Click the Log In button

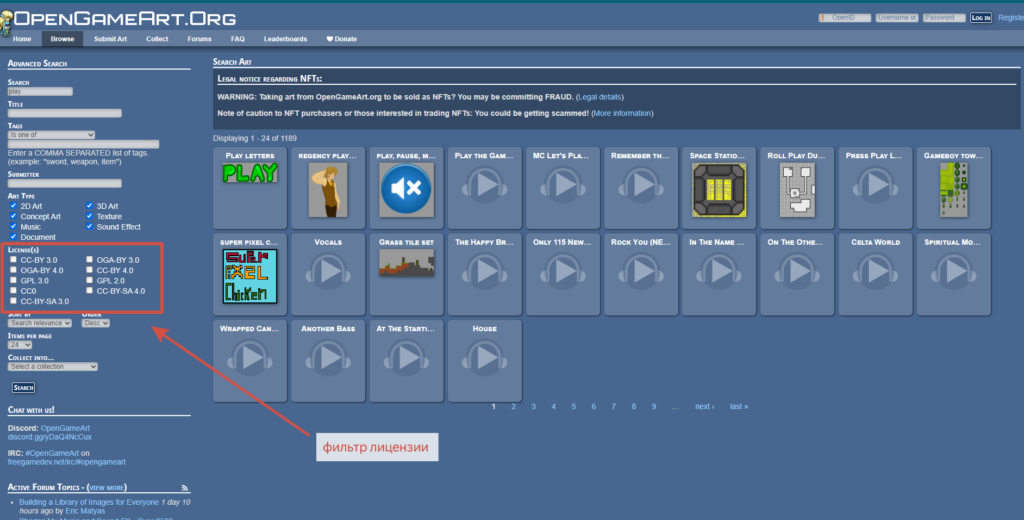[x=981, y=18]
